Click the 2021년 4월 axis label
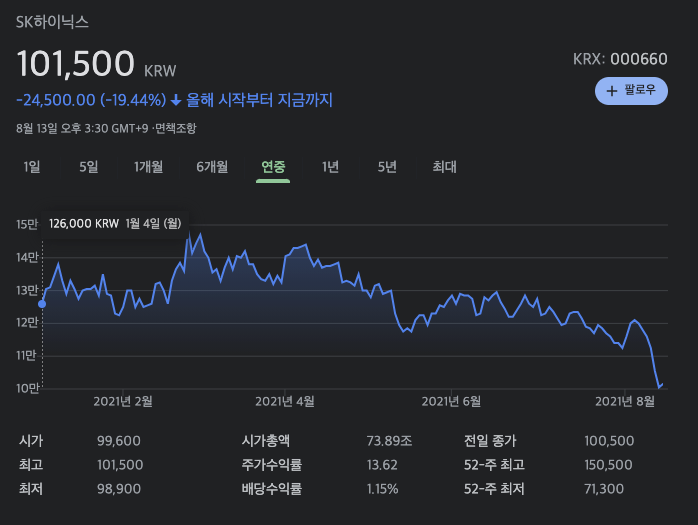 [285, 401]
